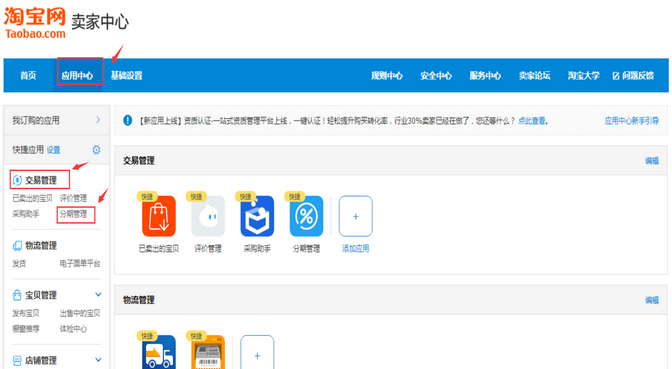Image resolution: width=672 pixels, height=369 pixels.
Task: Open 橱窗推荐 in sidebar
Action: (x=26, y=329)
